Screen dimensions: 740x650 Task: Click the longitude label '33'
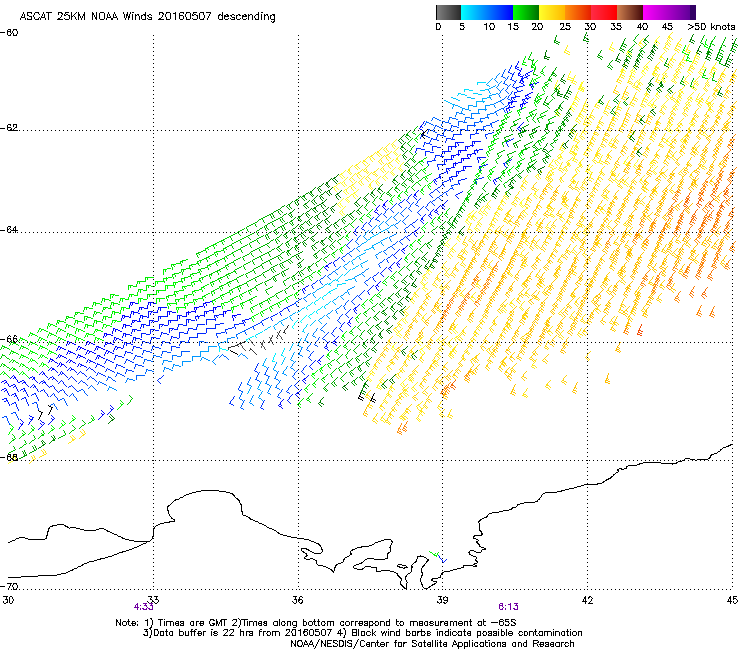coord(153,600)
